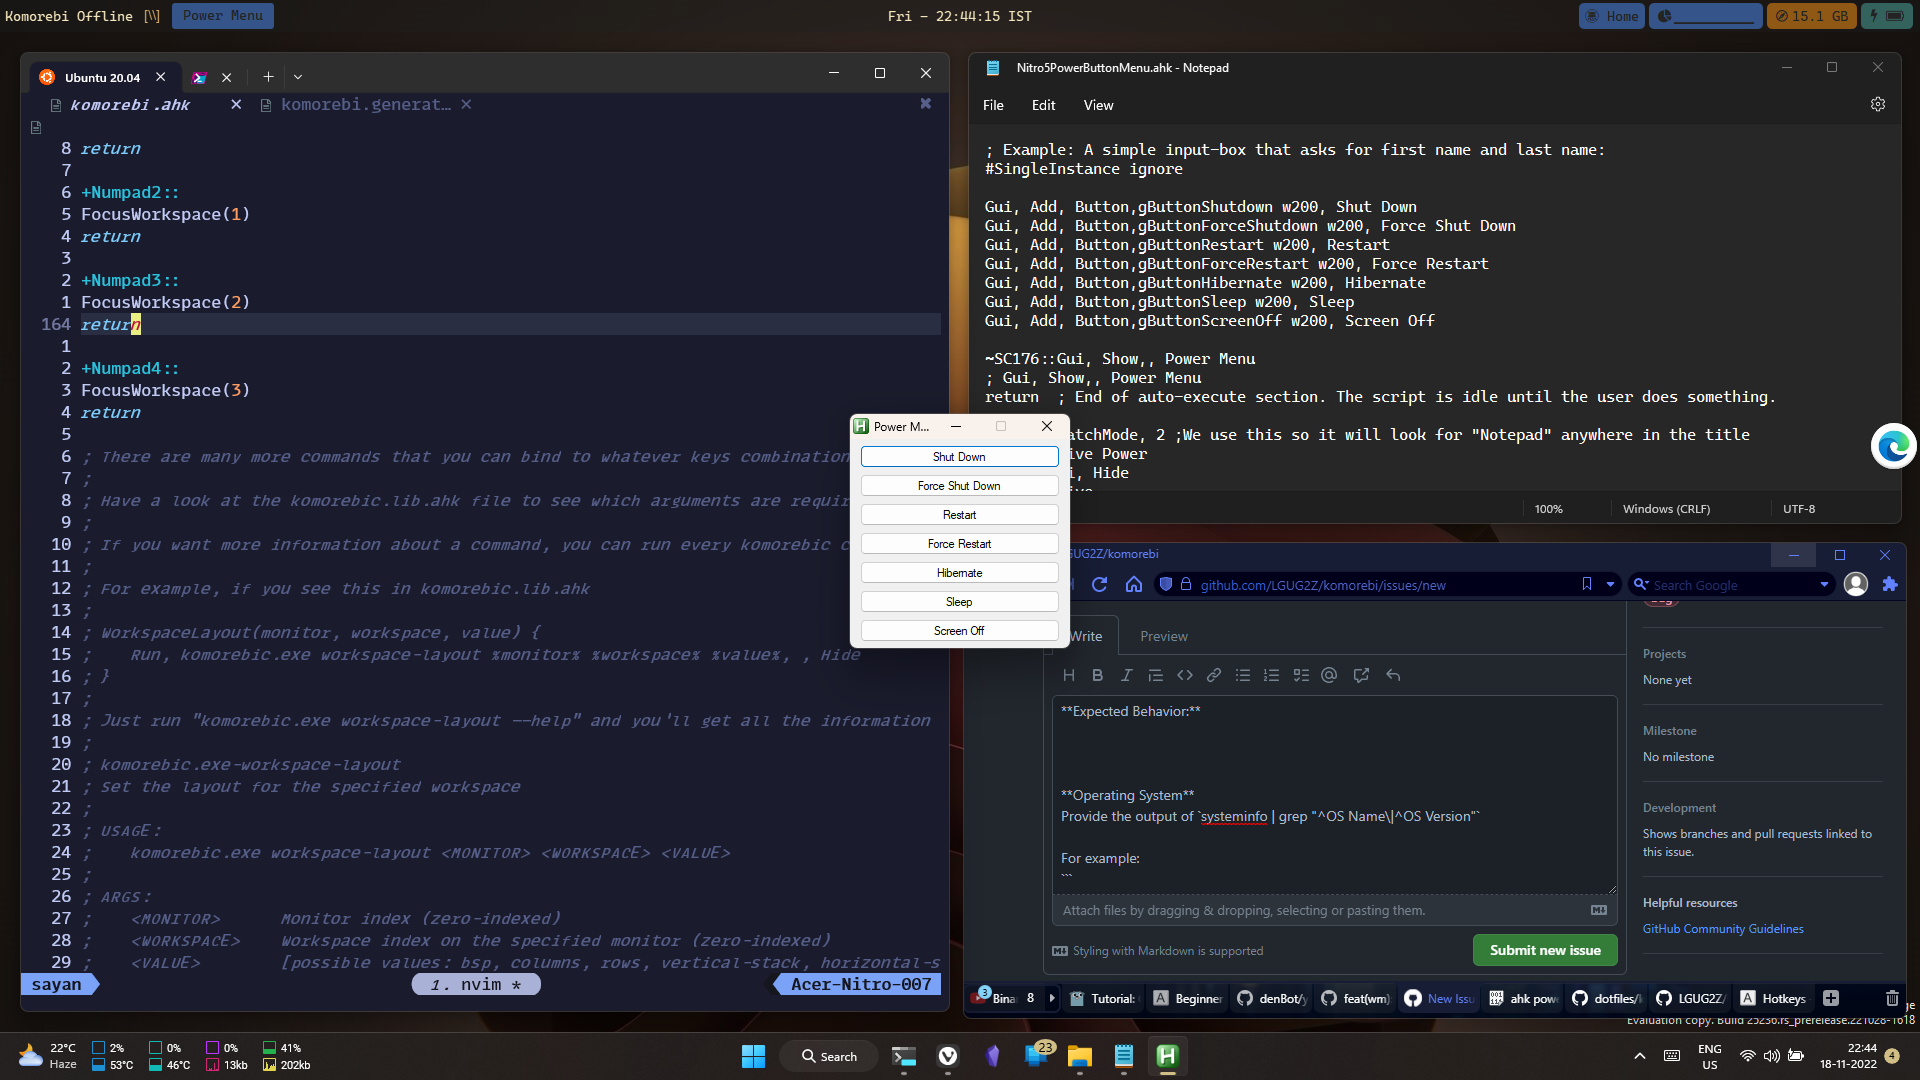Viewport: 1920px width, 1080px height.
Task: Click Submit new issue
Action: click(x=1544, y=950)
